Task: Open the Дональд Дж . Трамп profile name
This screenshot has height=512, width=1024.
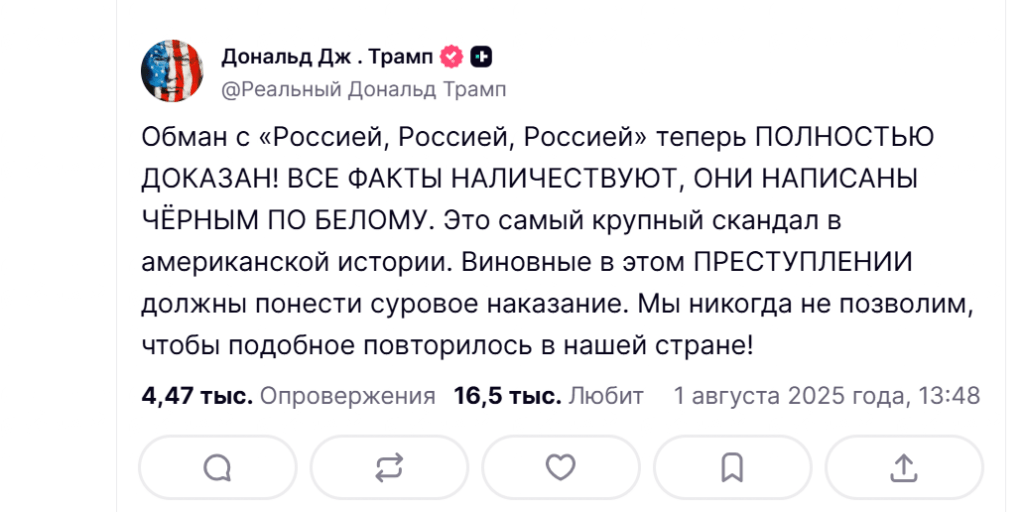Action: (x=327, y=57)
